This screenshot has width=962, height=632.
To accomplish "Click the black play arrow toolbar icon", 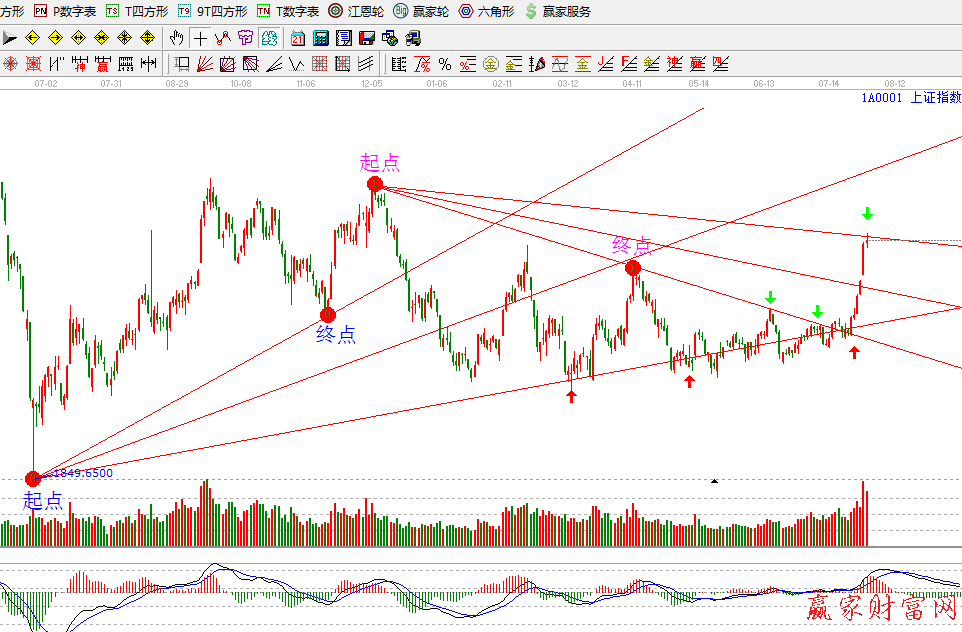I will pos(10,38).
